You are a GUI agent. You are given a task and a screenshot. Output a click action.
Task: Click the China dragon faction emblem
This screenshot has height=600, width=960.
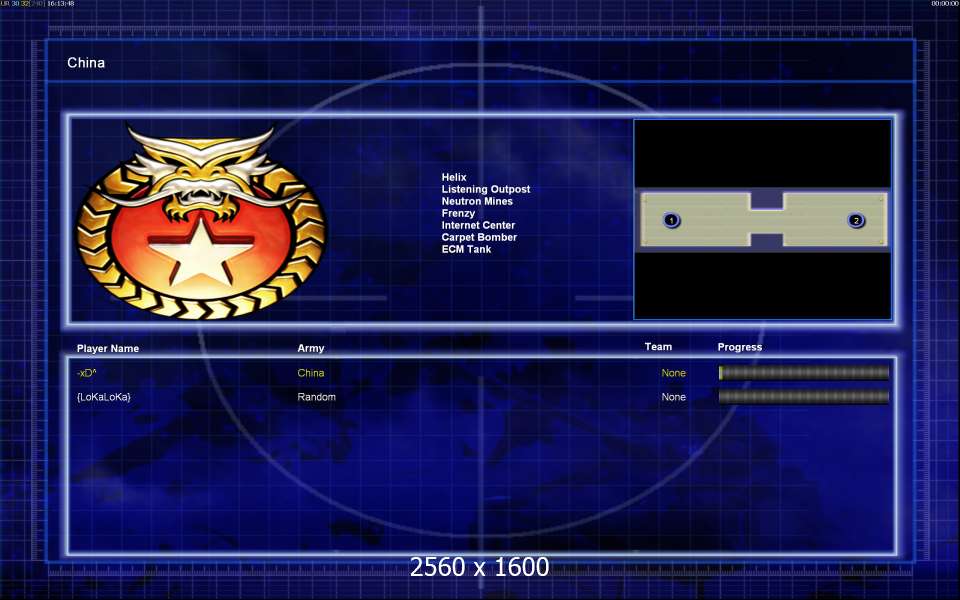(x=201, y=222)
